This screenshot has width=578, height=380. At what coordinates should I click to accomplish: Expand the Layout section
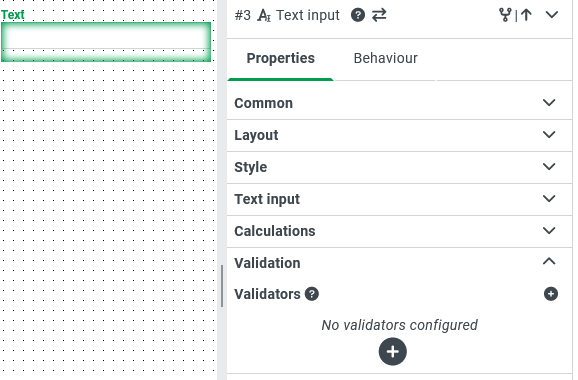click(x=399, y=135)
